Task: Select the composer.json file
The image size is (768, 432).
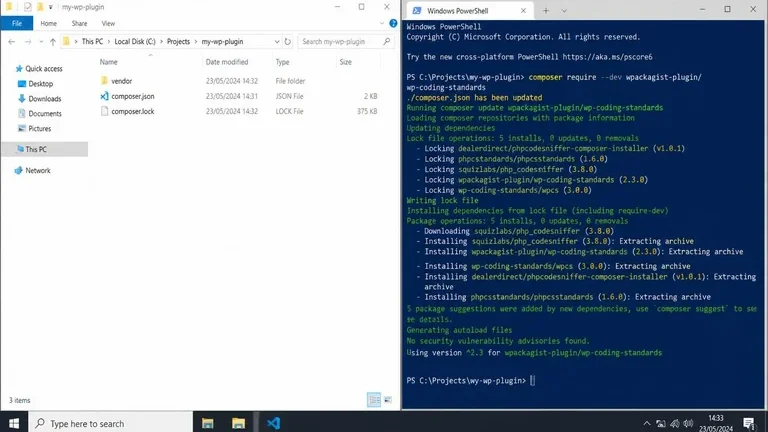Action: point(133,96)
